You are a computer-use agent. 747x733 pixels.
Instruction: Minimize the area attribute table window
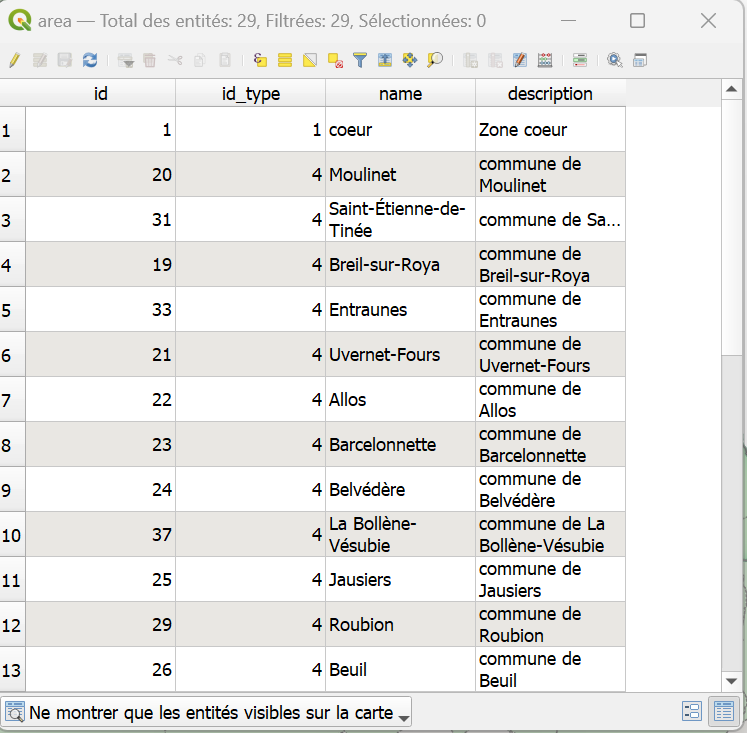[568, 21]
